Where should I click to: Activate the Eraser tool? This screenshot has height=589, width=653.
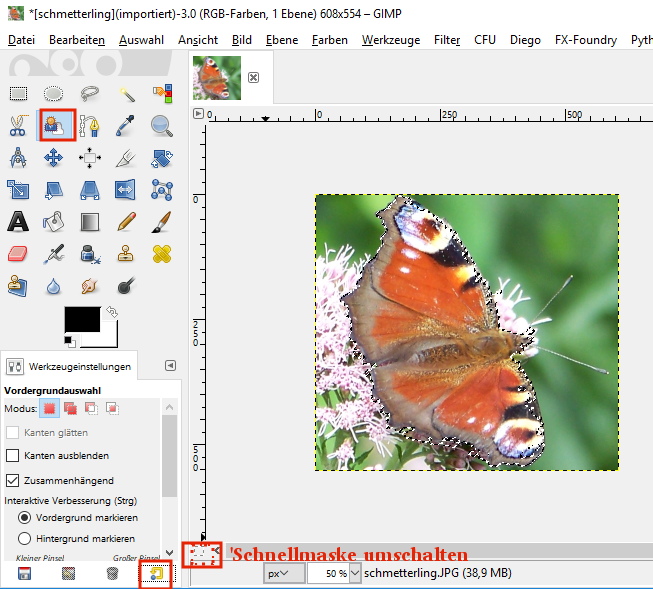click(x=18, y=253)
